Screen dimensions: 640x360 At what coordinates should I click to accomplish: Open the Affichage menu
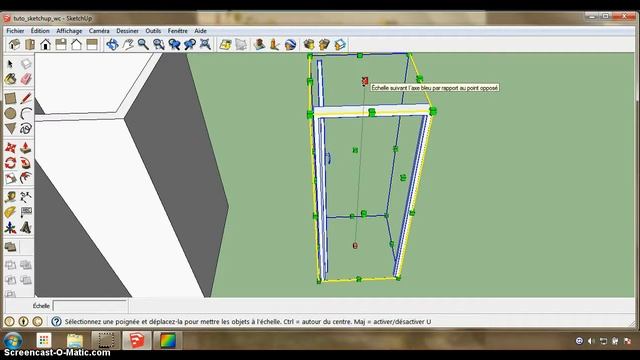coord(69,31)
